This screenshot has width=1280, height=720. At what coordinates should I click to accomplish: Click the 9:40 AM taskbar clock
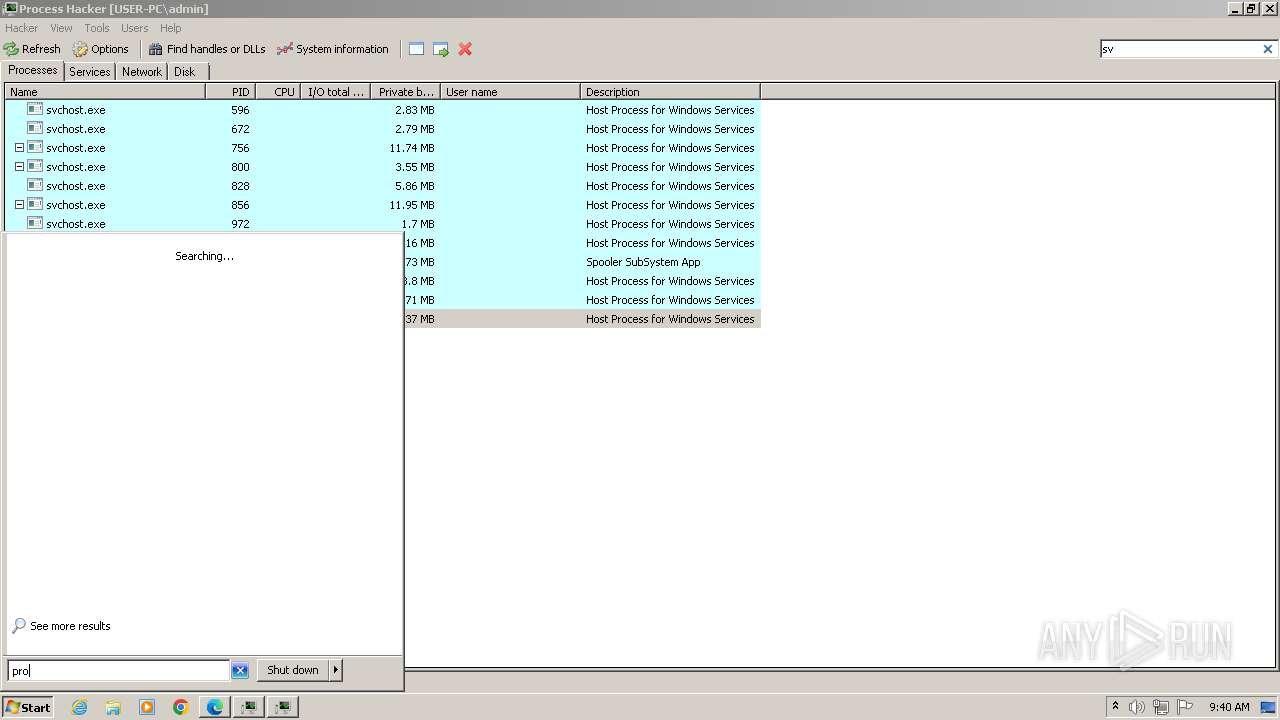point(1229,707)
